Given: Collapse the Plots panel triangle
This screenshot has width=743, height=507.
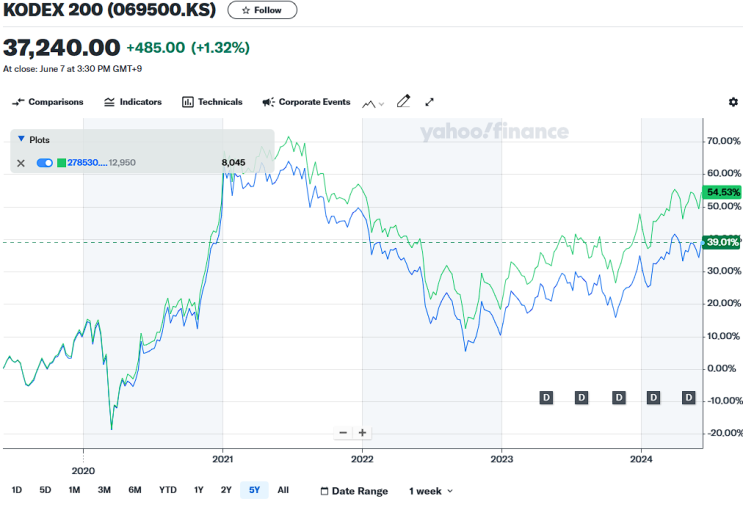Looking at the screenshot, I should [21, 139].
